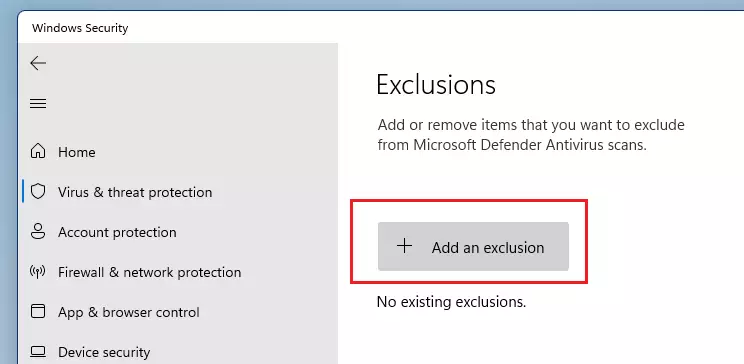Open the hamburger navigation menu
The width and height of the screenshot is (744, 364).
(x=38, y=103)
